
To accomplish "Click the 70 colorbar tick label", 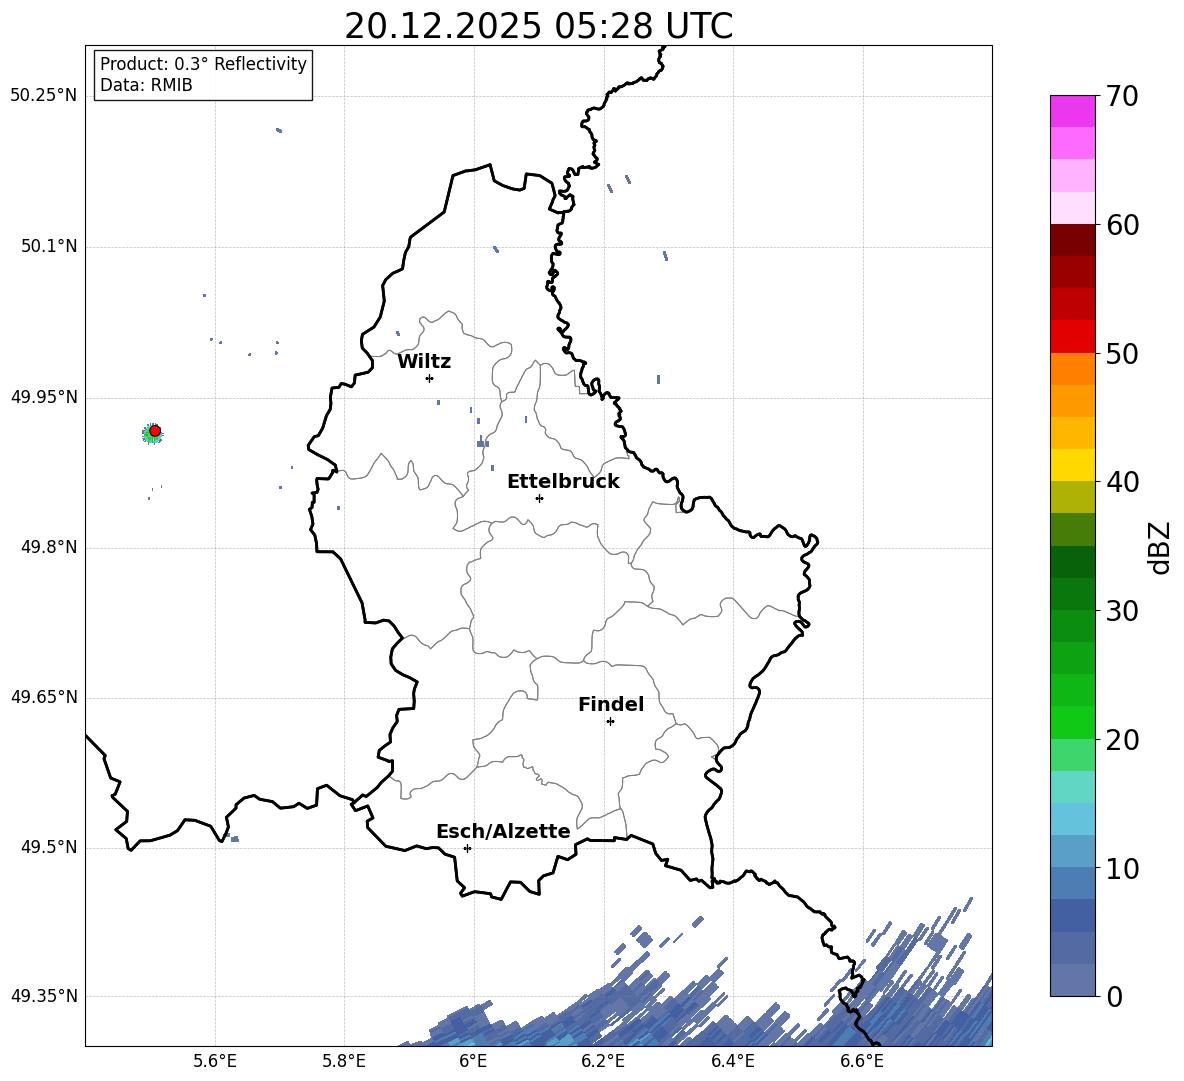I will [x=1122, y=96].
